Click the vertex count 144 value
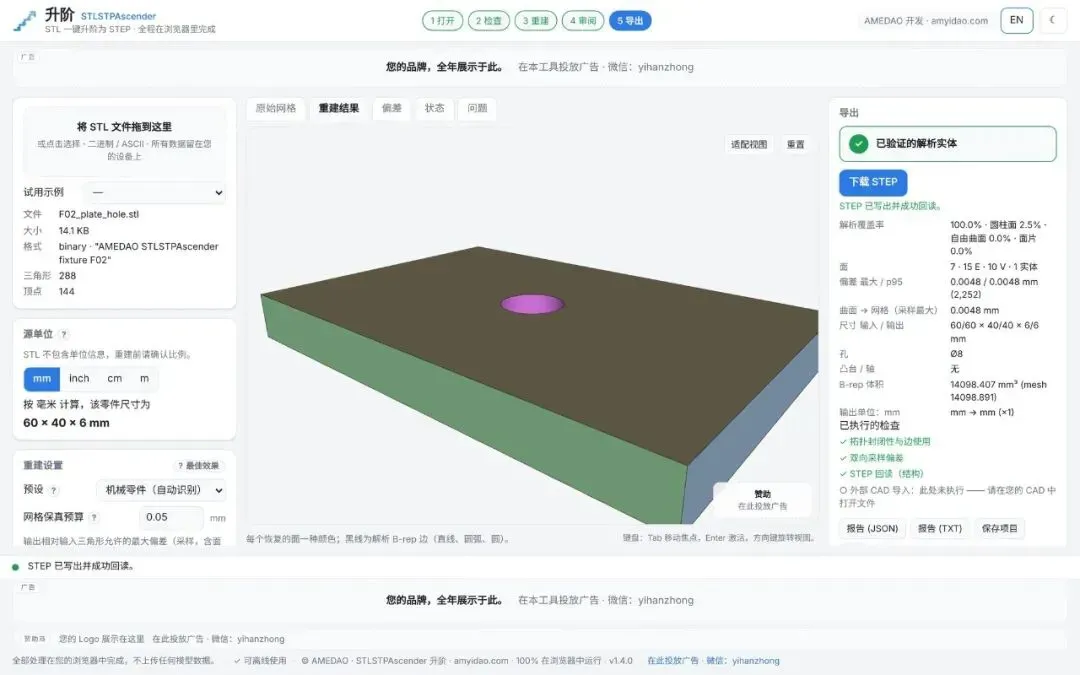Viewport: 1080px width, 675px height. (x=67, y=291)
